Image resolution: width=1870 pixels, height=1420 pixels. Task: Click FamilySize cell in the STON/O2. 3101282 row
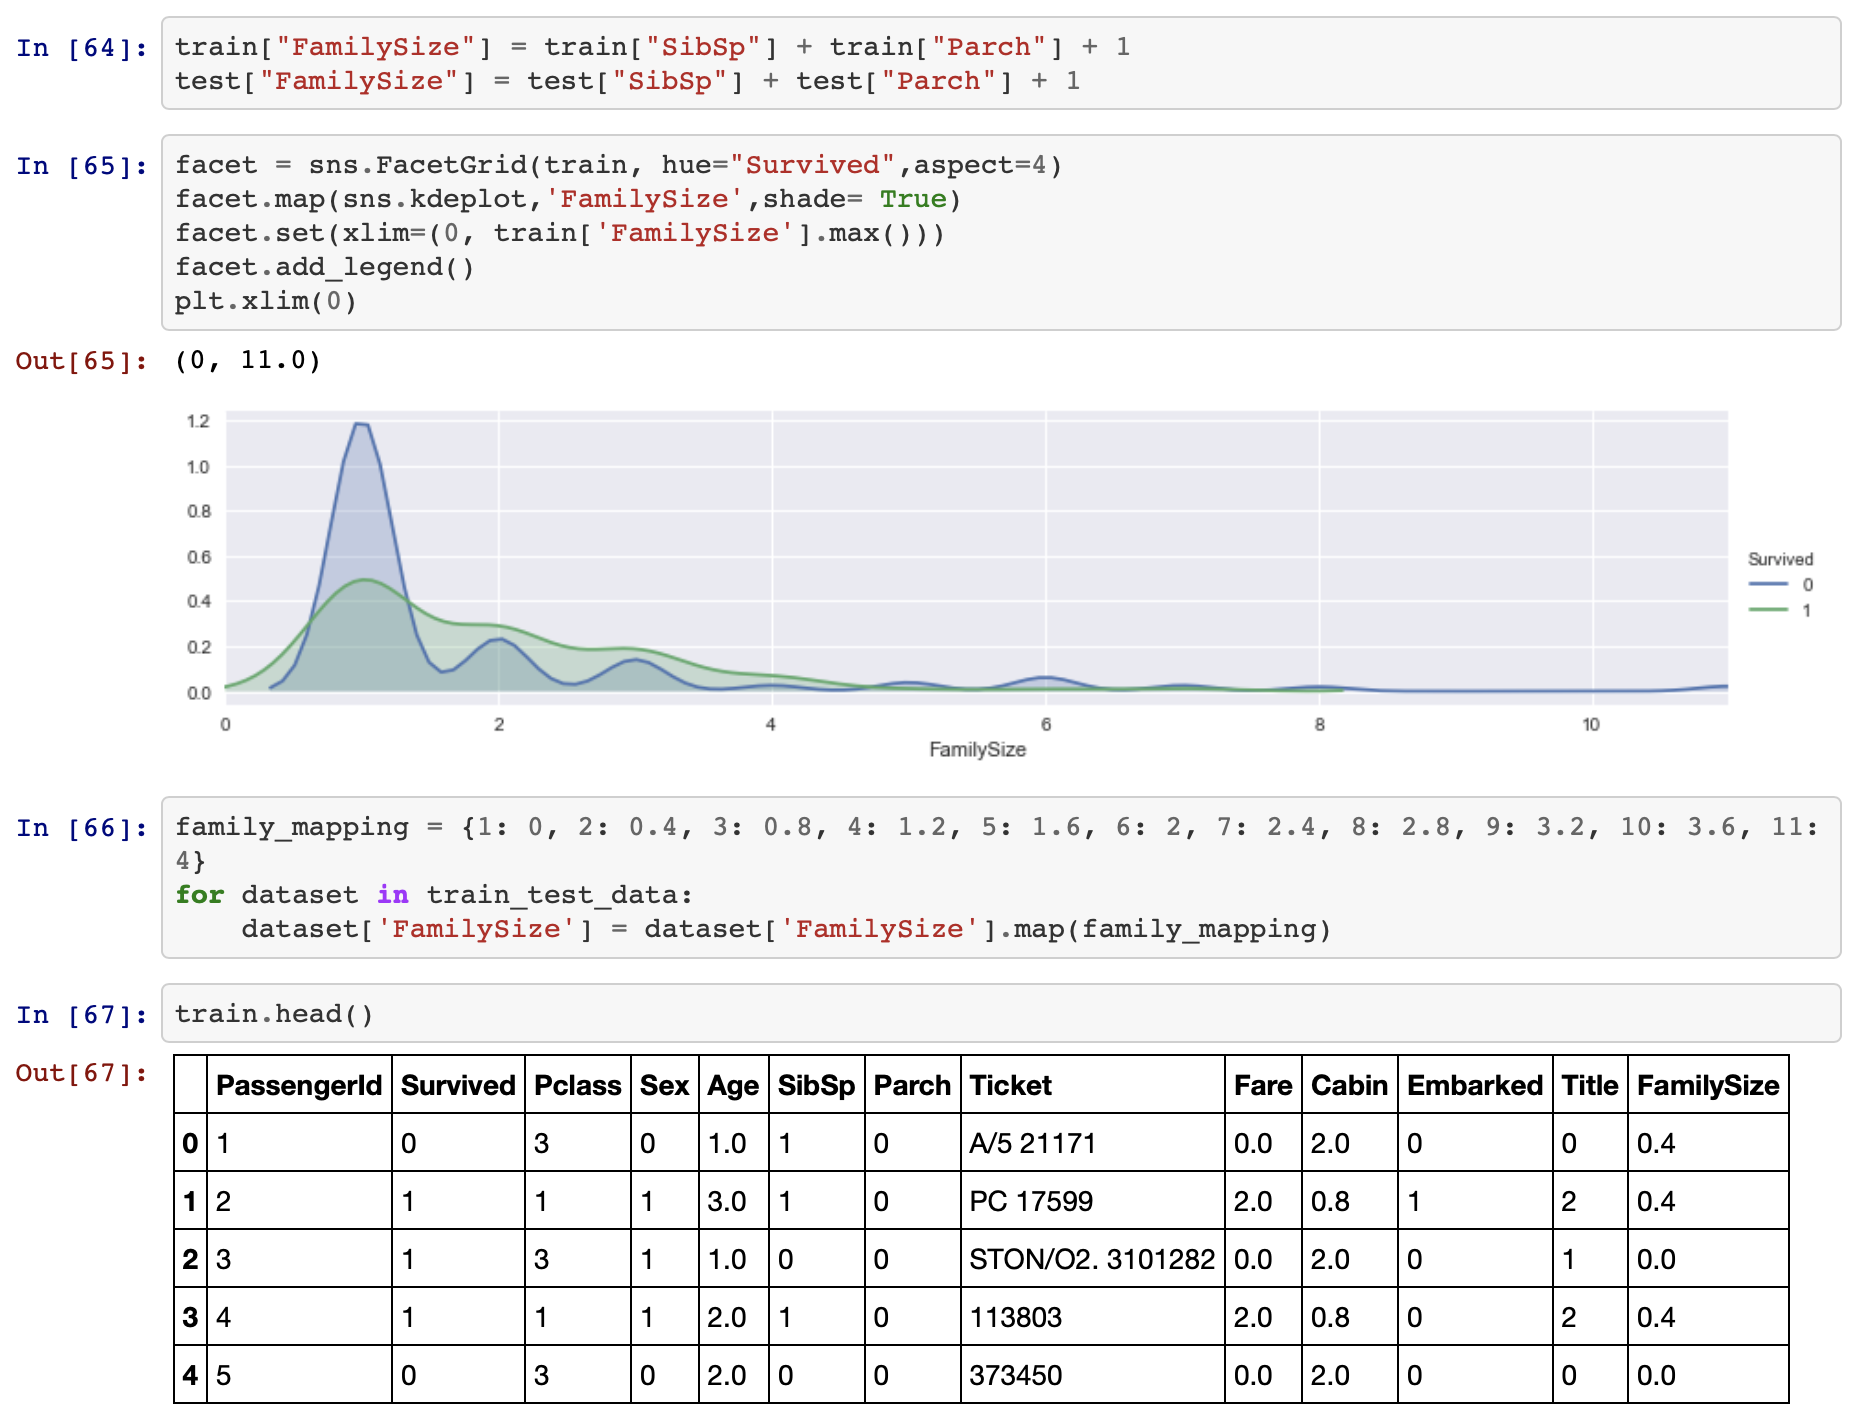[1708, 1259]
